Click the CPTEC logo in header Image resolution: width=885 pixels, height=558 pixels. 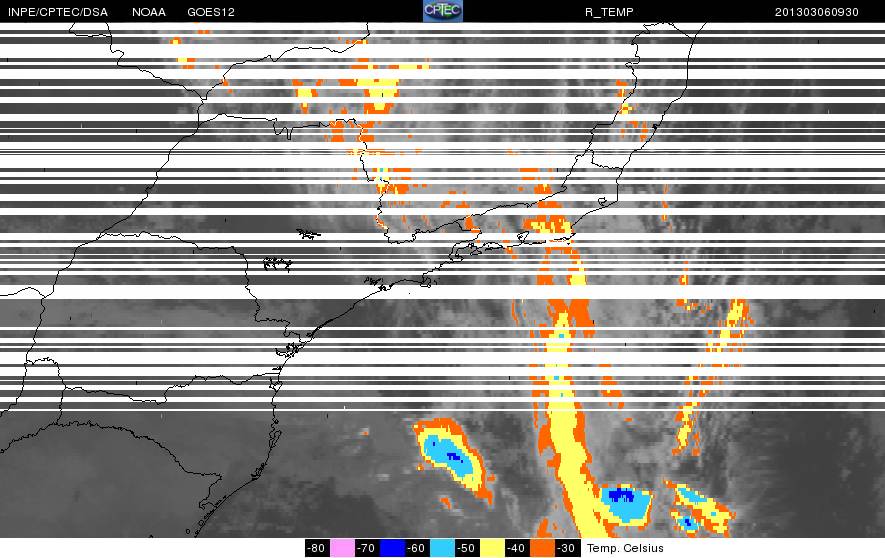442,11
